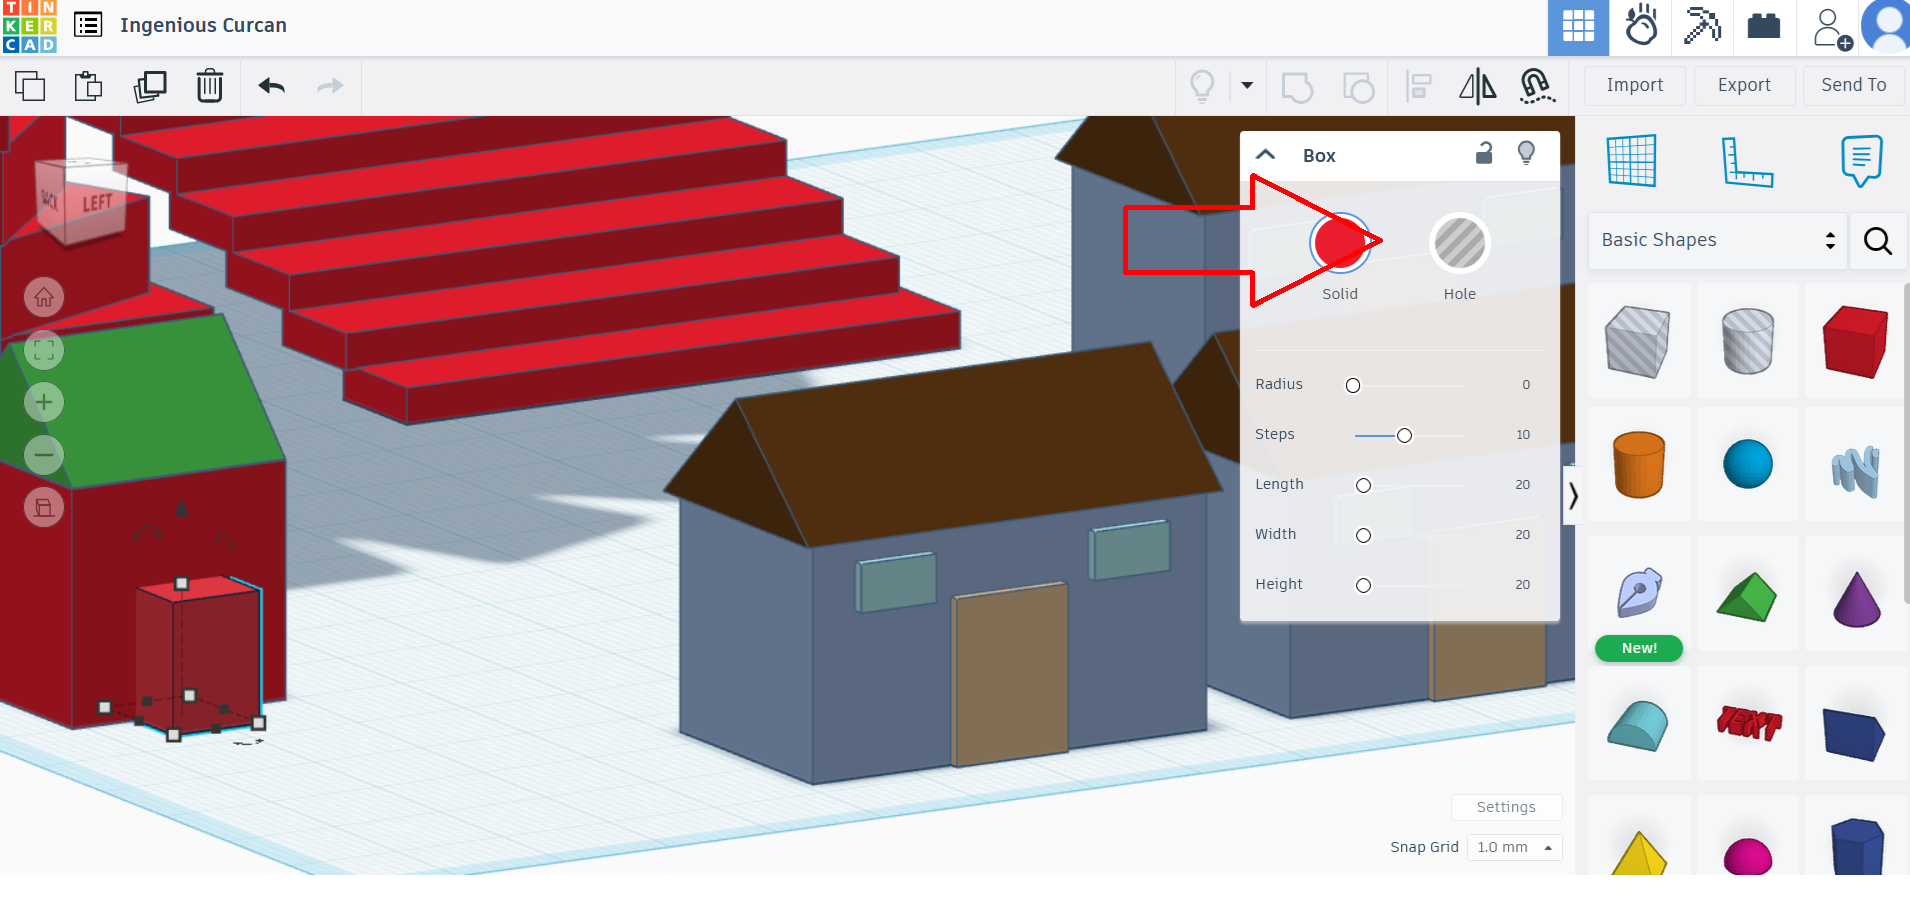Undo the last action

click(271, 87)
